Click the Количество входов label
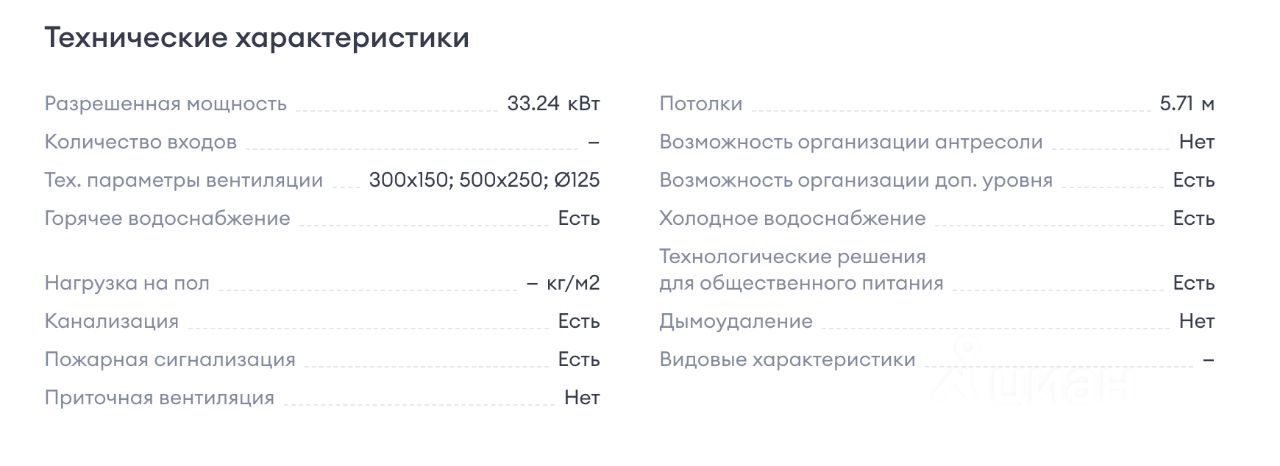The width and height of the screenshot is (1280, 466). tap(141, 142)
